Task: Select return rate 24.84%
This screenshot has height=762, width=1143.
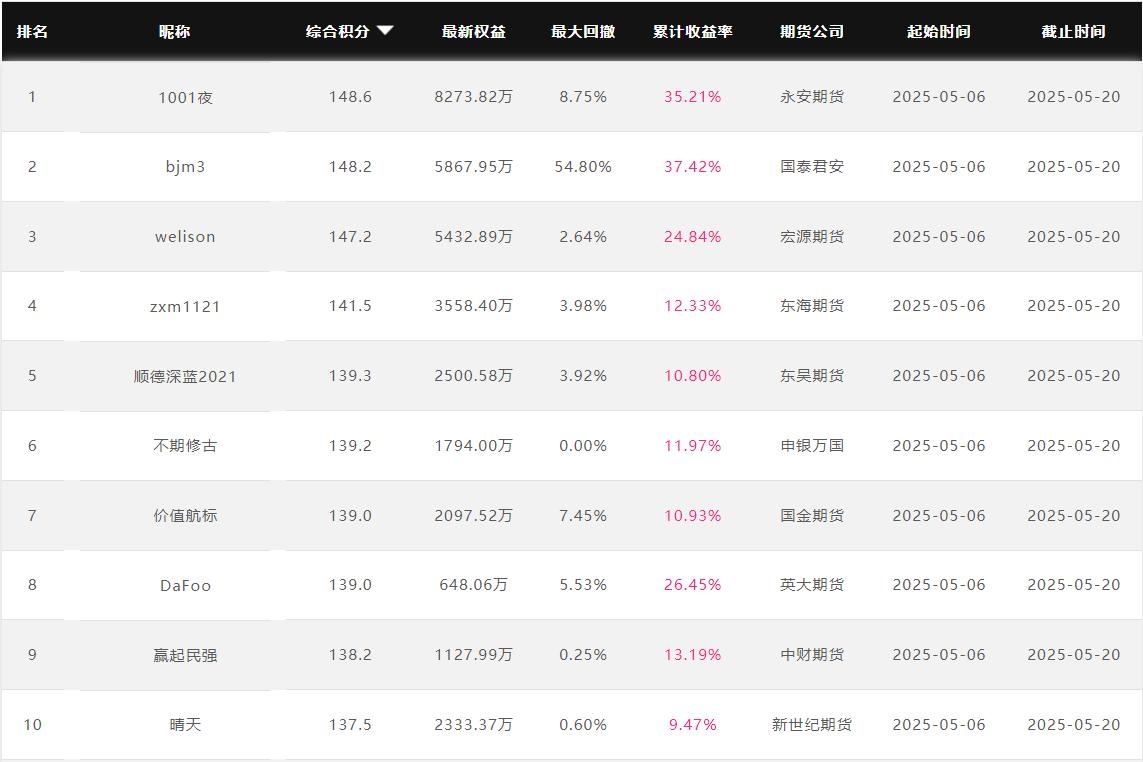Action: 693,237
